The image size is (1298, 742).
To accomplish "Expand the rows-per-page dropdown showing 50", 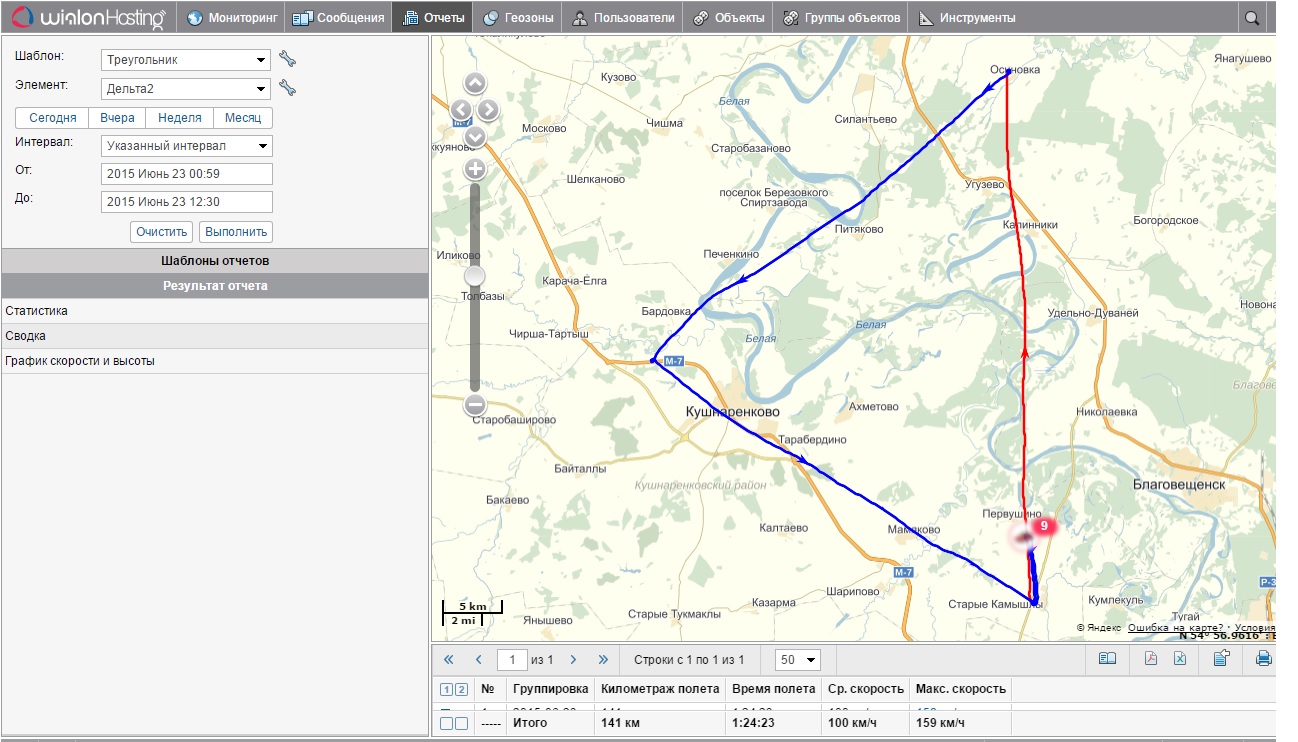I will [798, 659].
